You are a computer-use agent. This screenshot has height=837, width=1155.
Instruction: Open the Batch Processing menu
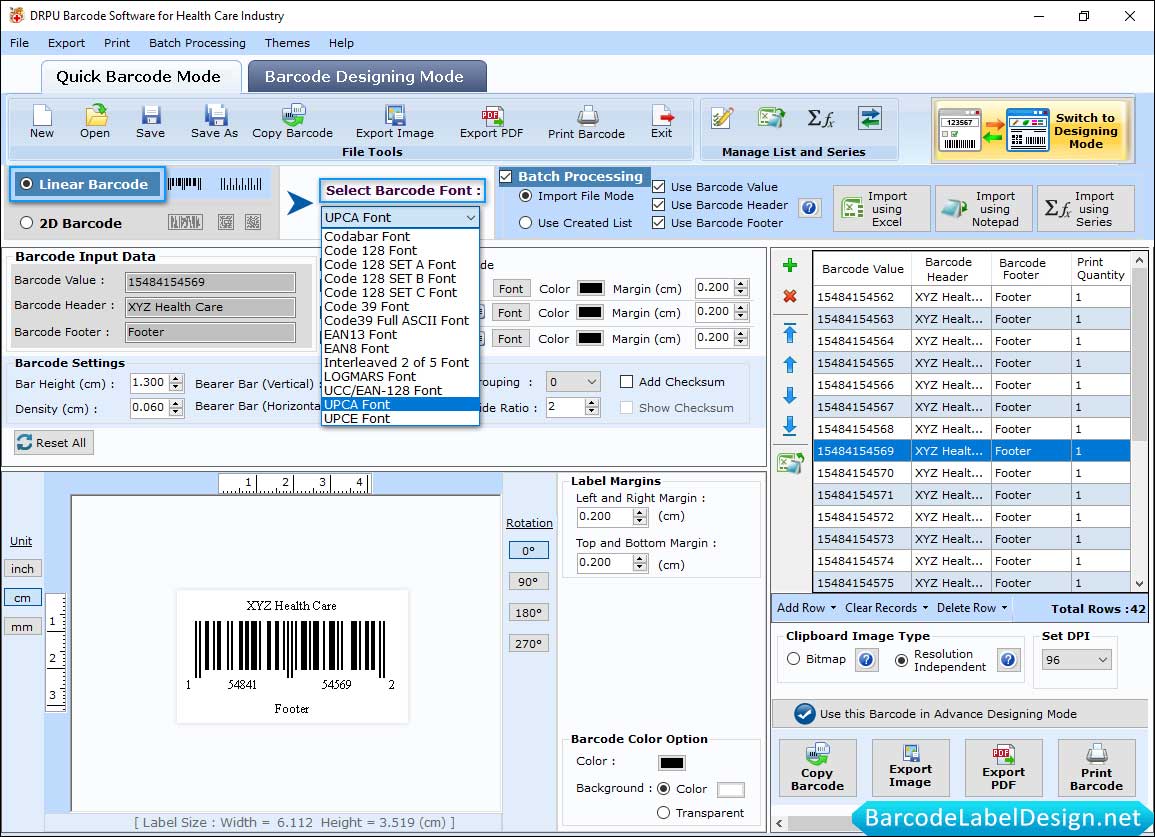tap(197, 43)
